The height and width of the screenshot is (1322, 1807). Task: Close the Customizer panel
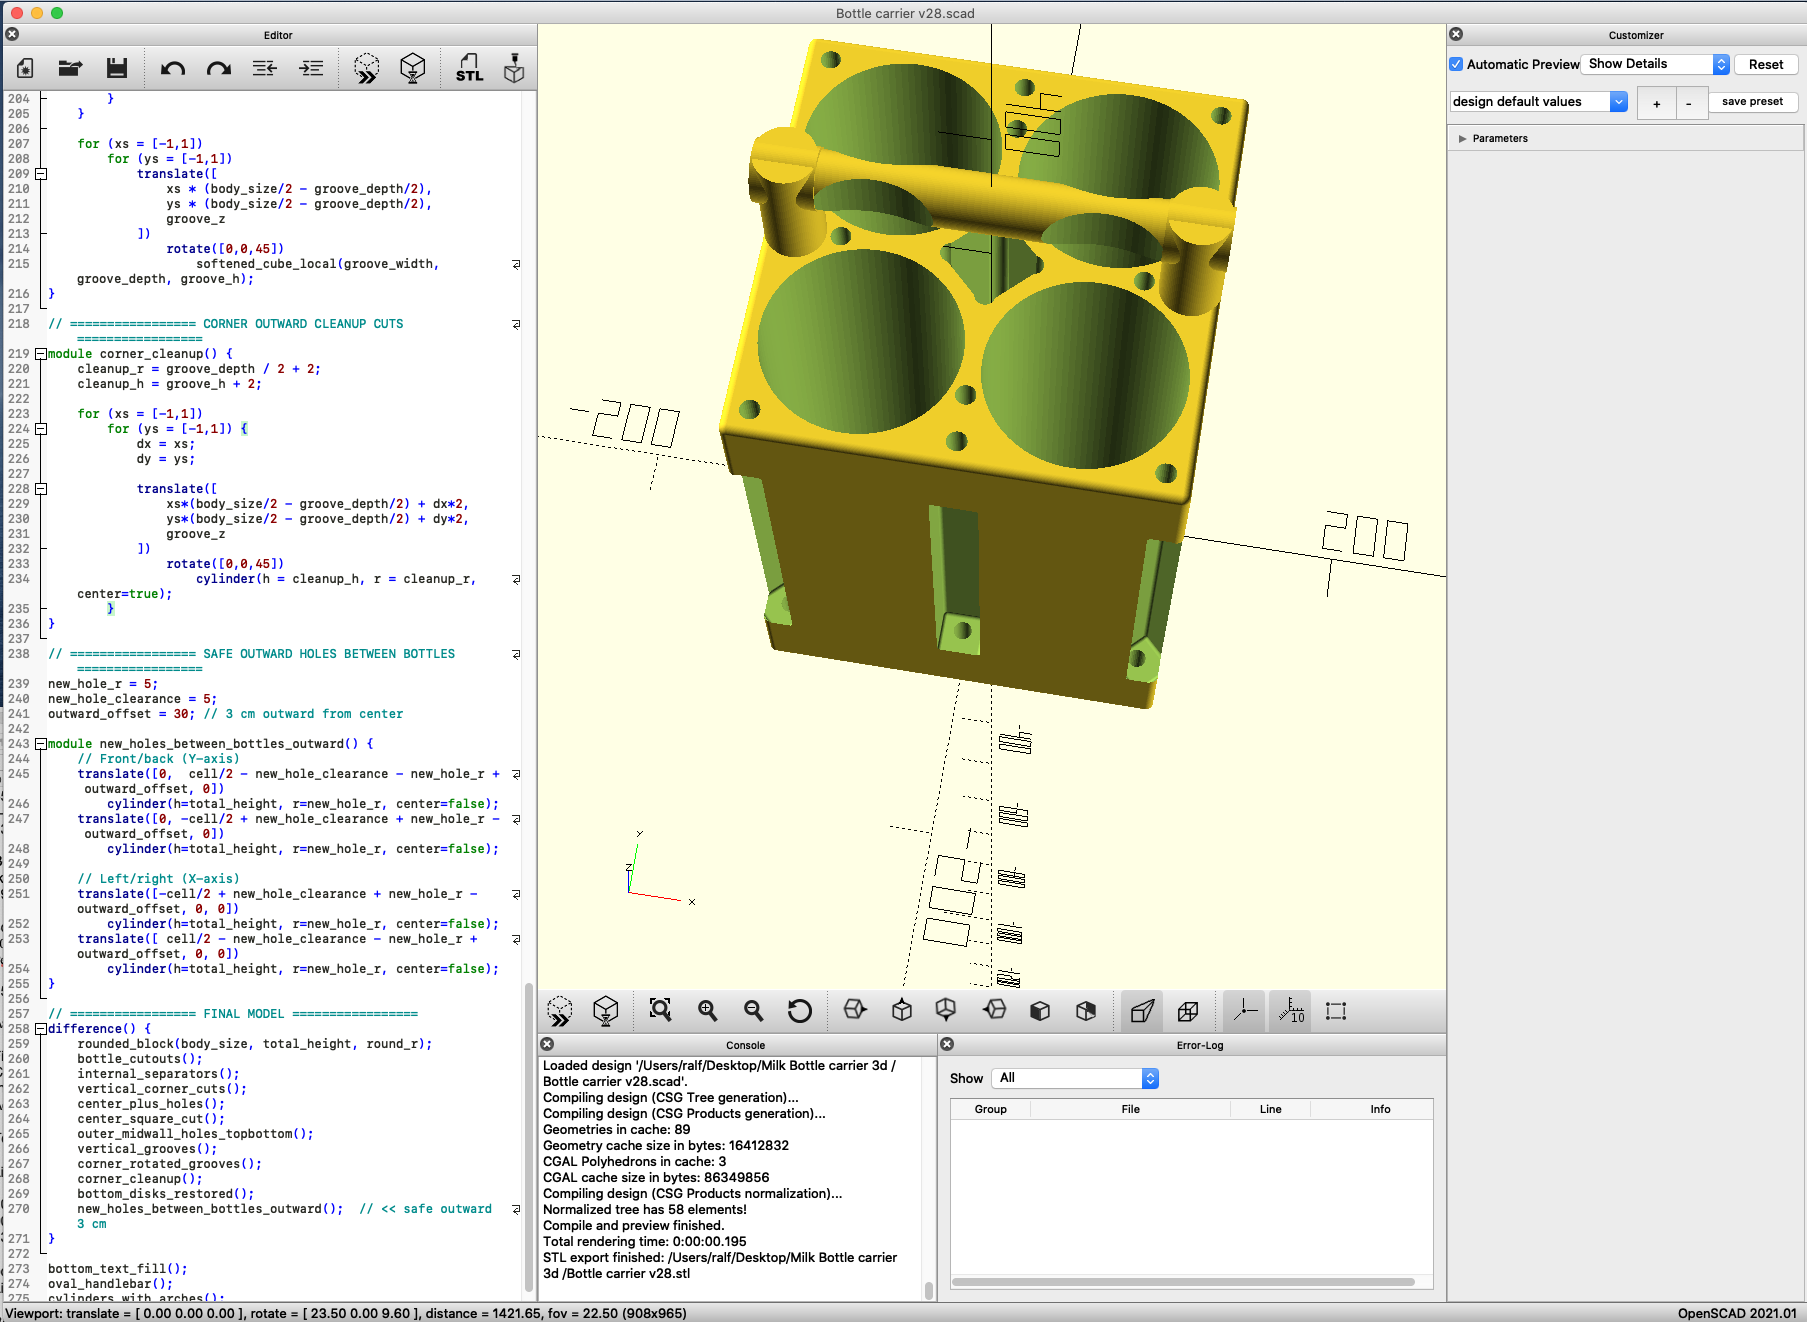tap(1456, 34)
